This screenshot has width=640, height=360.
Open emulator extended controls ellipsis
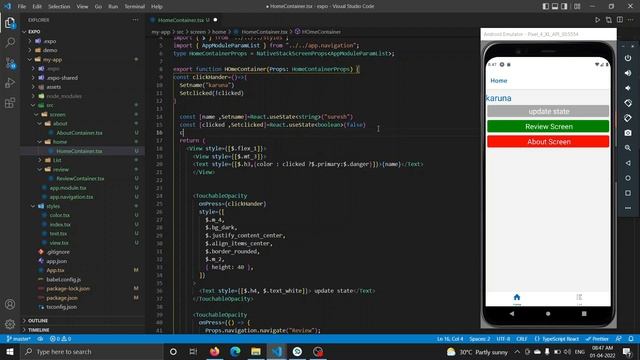(x=628, y=208)
